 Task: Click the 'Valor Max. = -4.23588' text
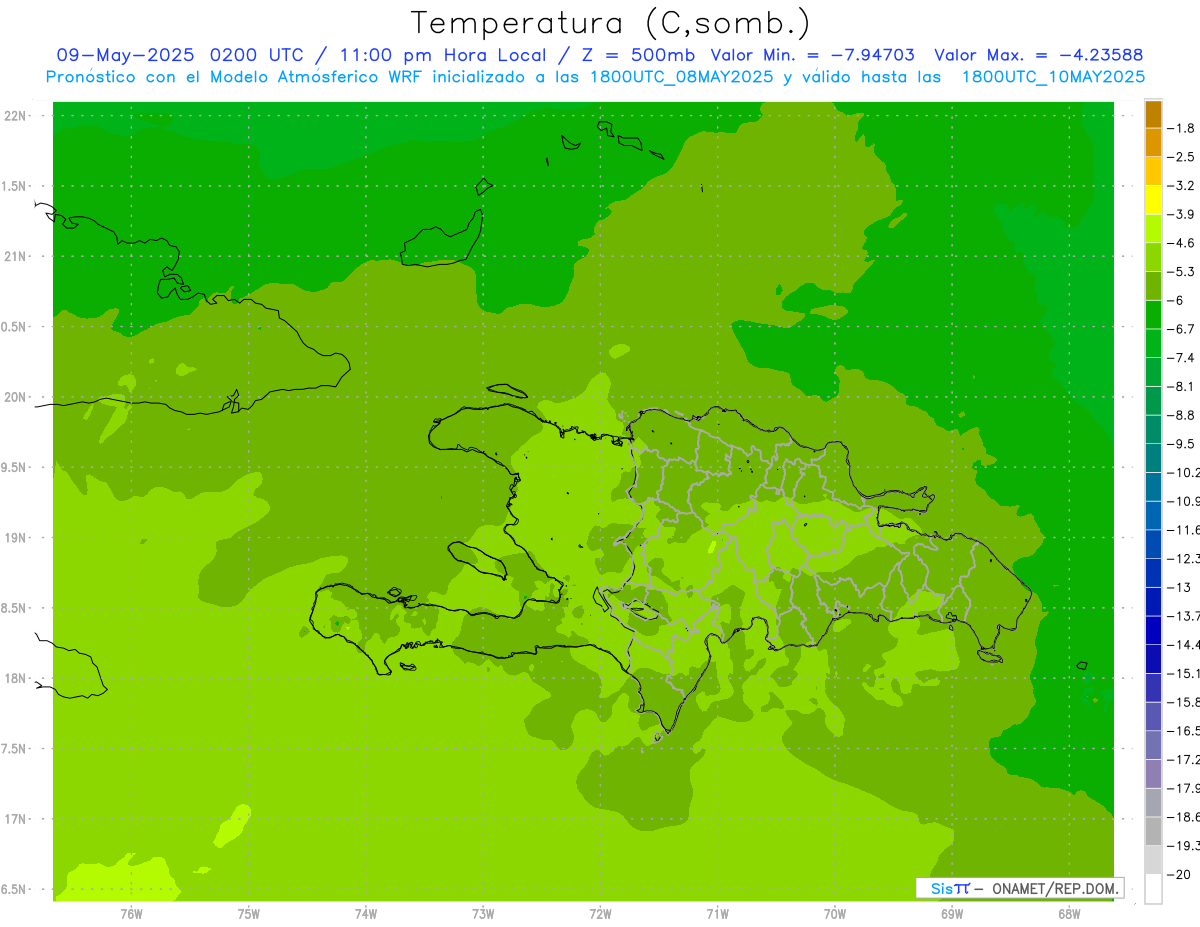[x=1039, y=55]
